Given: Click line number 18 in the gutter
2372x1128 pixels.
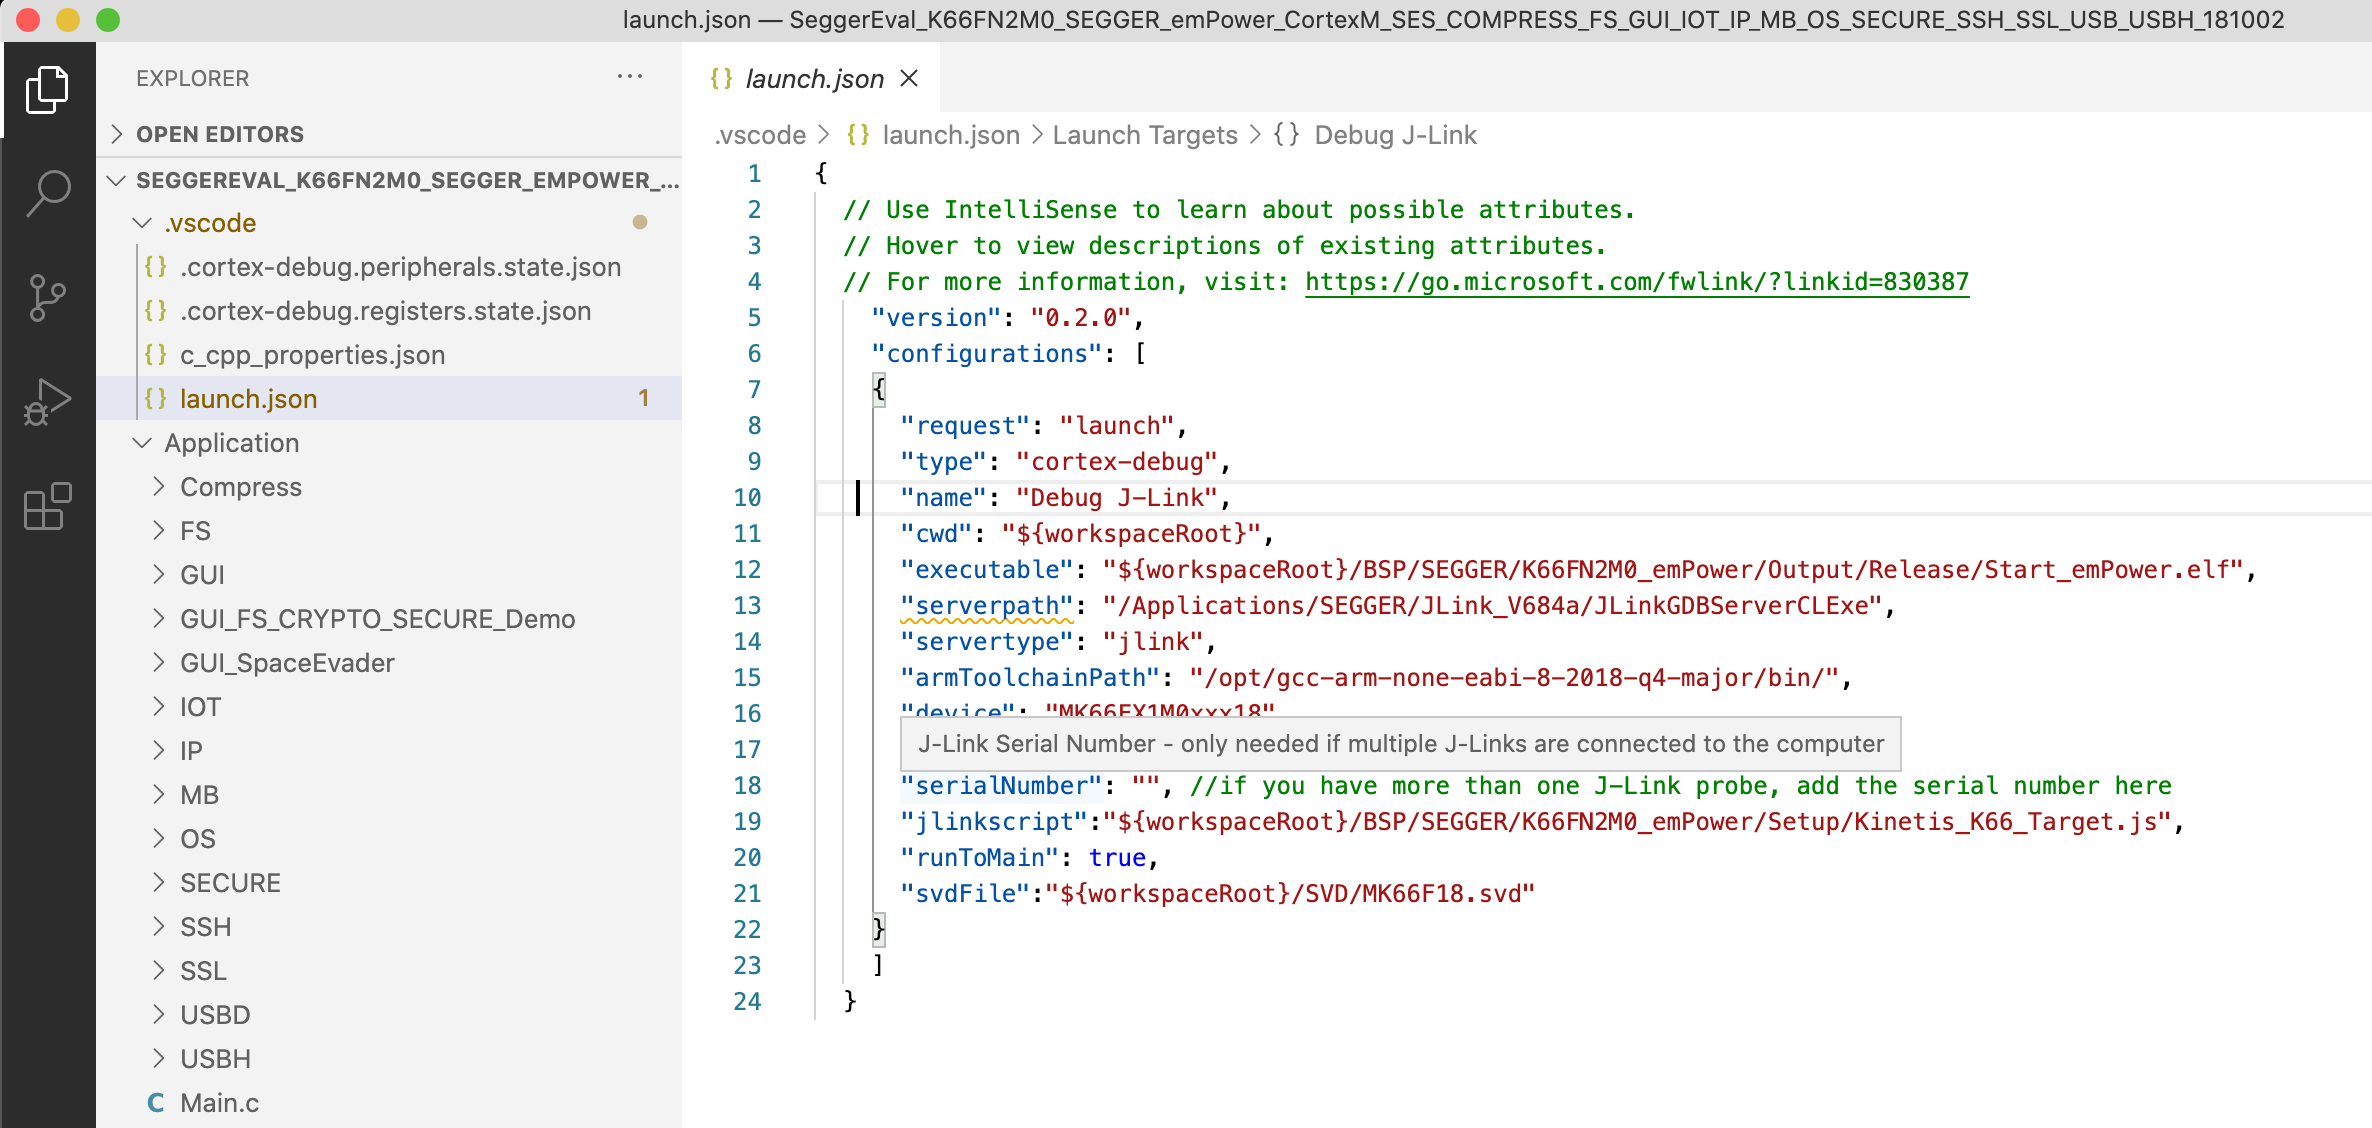Looking at the screenshot, I should point(747,786).
